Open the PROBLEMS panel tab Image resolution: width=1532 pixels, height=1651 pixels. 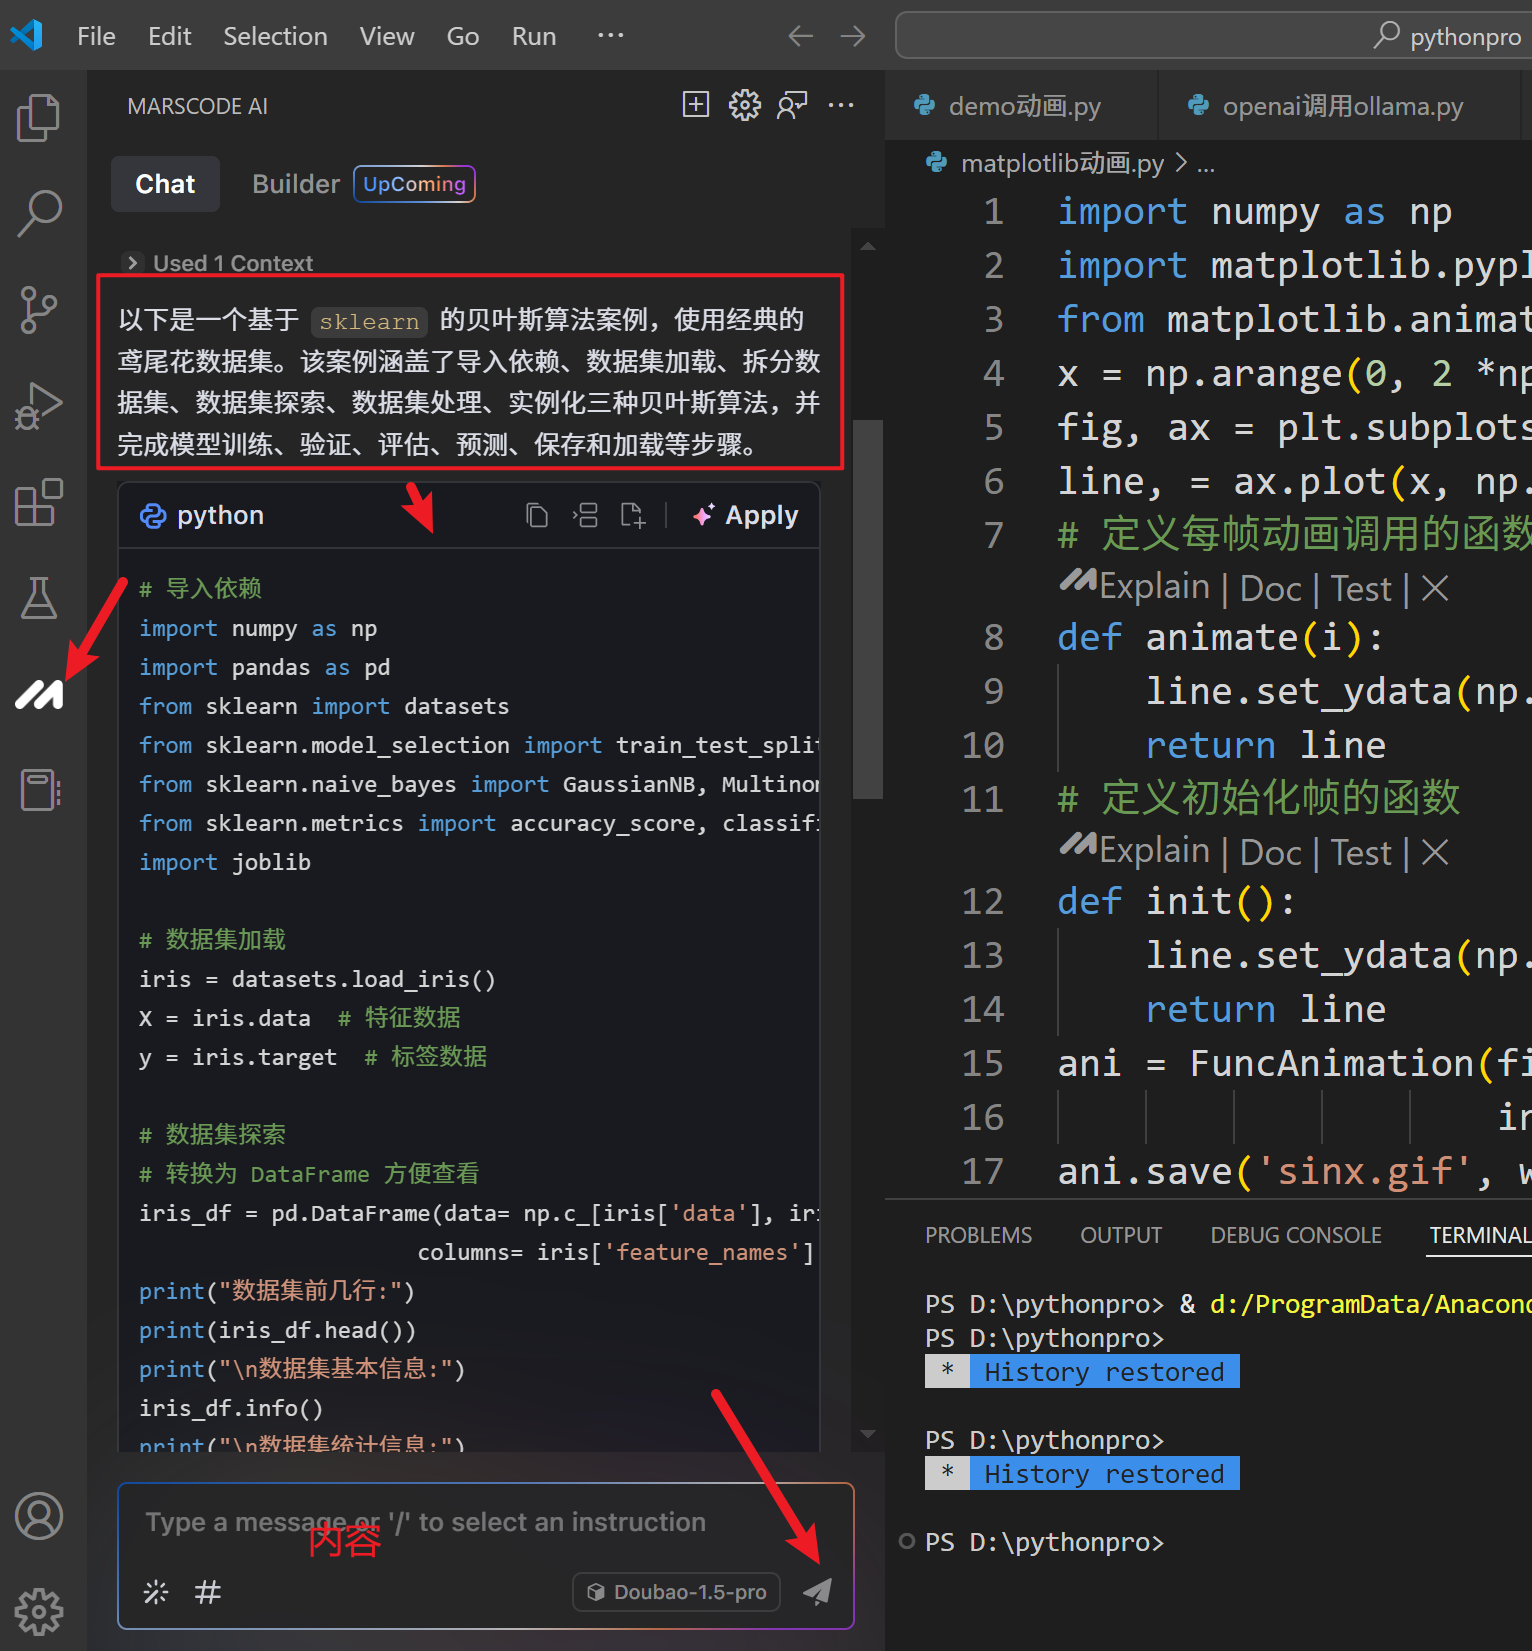point(978,1235)
